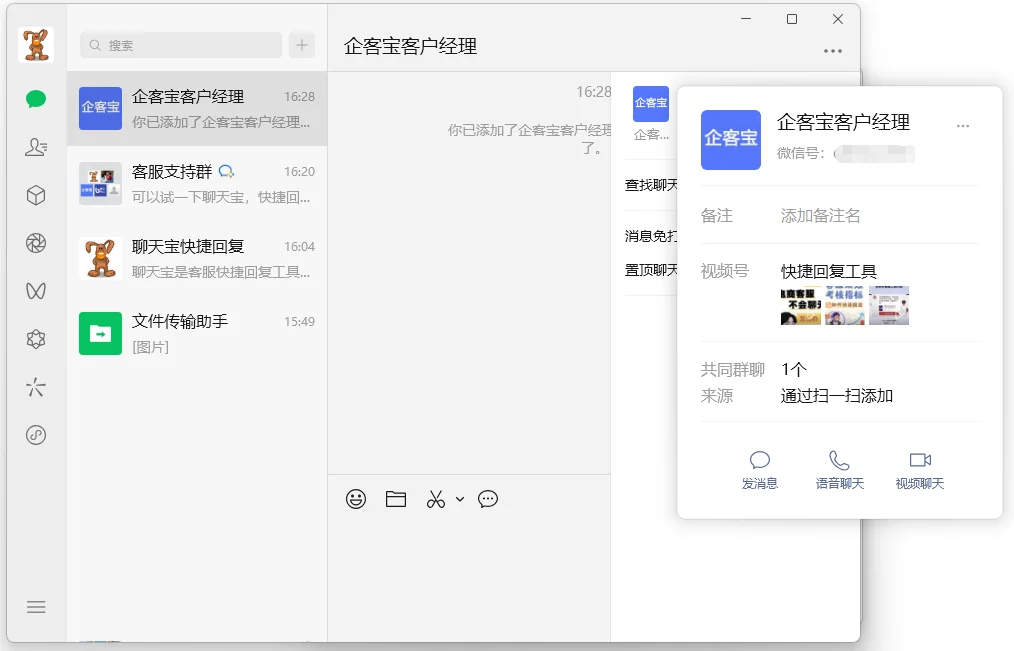Click the 通过扫一扫添加 source text
Viewport: 1014px width, 651px height.
(837, 396)
